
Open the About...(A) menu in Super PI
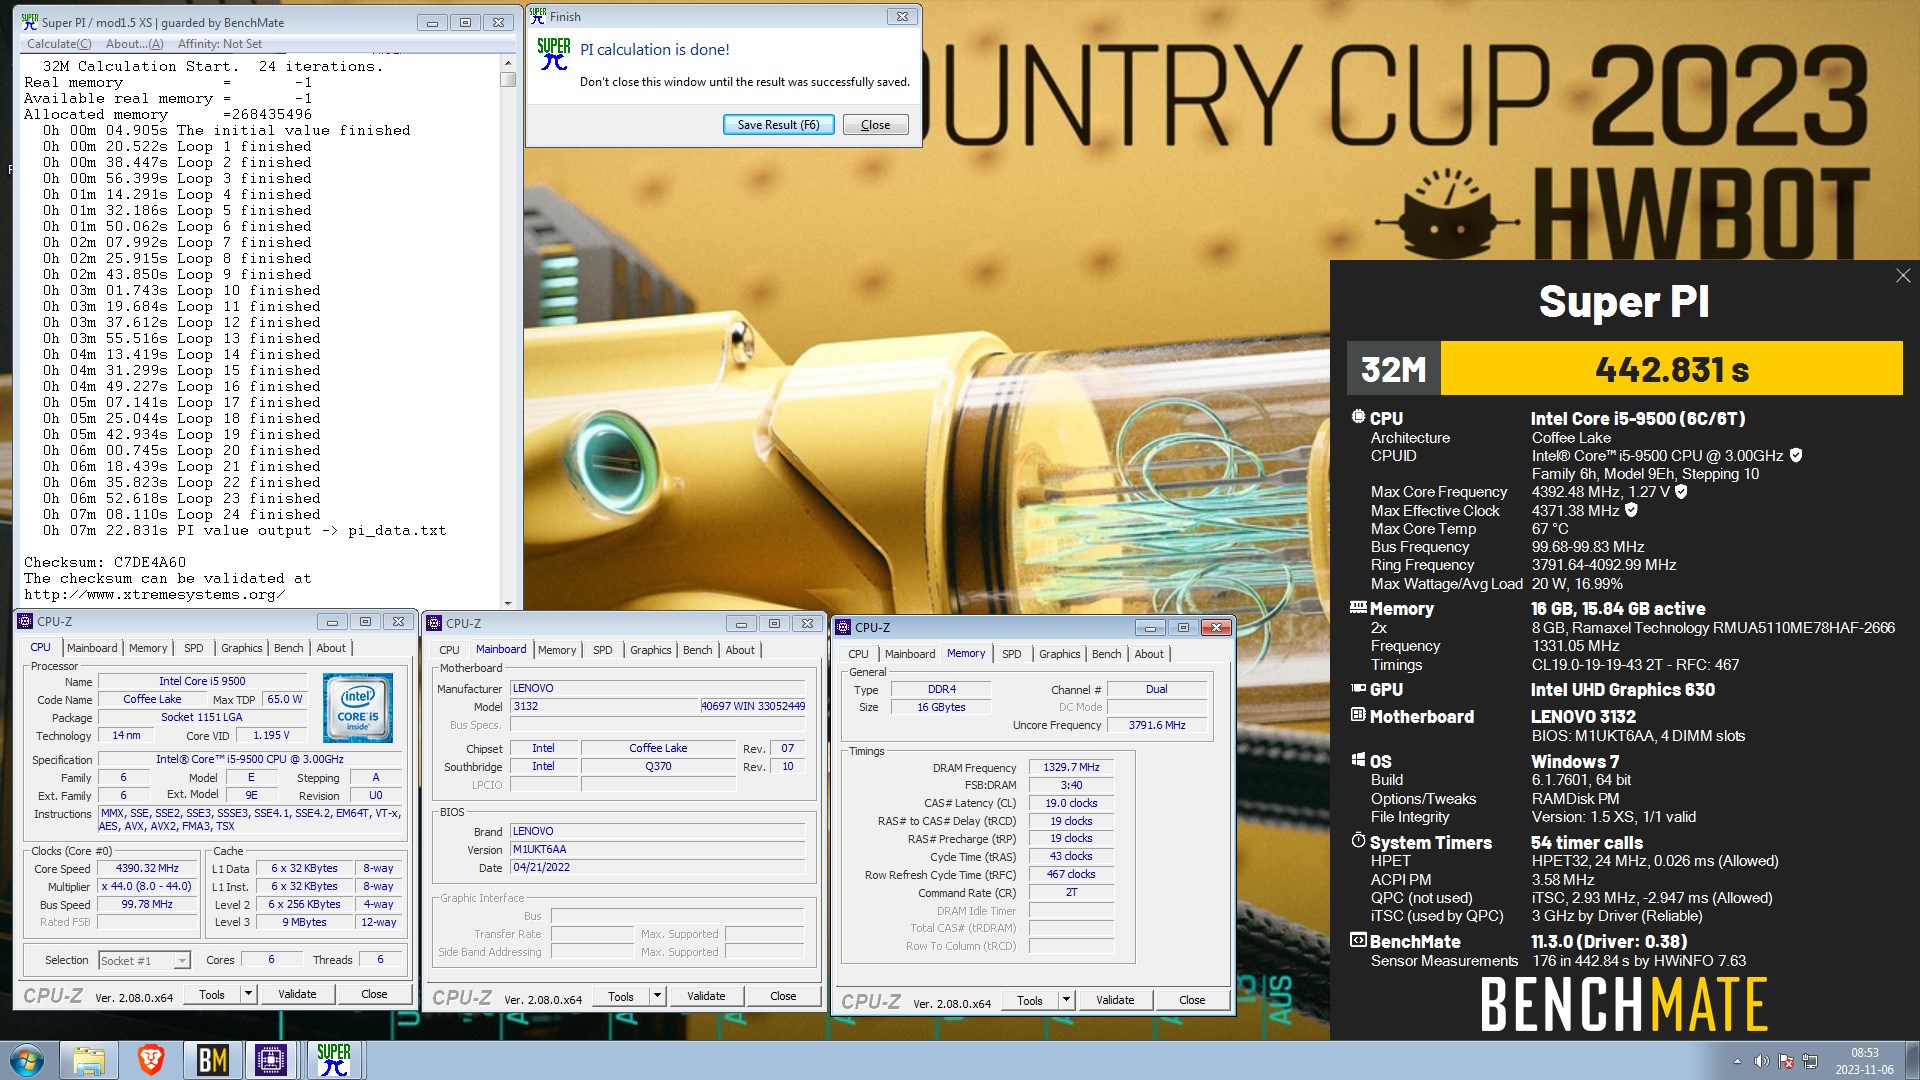[x=134, y=44]
